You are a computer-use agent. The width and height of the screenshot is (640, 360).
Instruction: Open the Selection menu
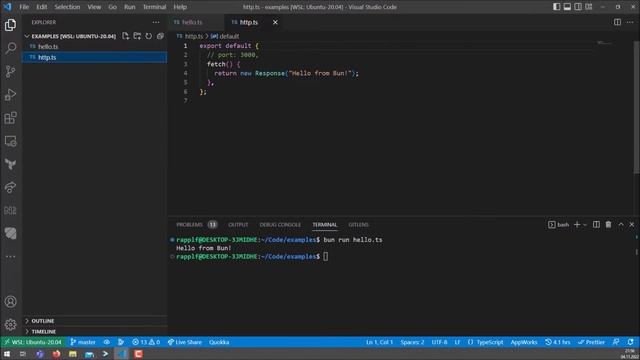click(x=67, y=7)
